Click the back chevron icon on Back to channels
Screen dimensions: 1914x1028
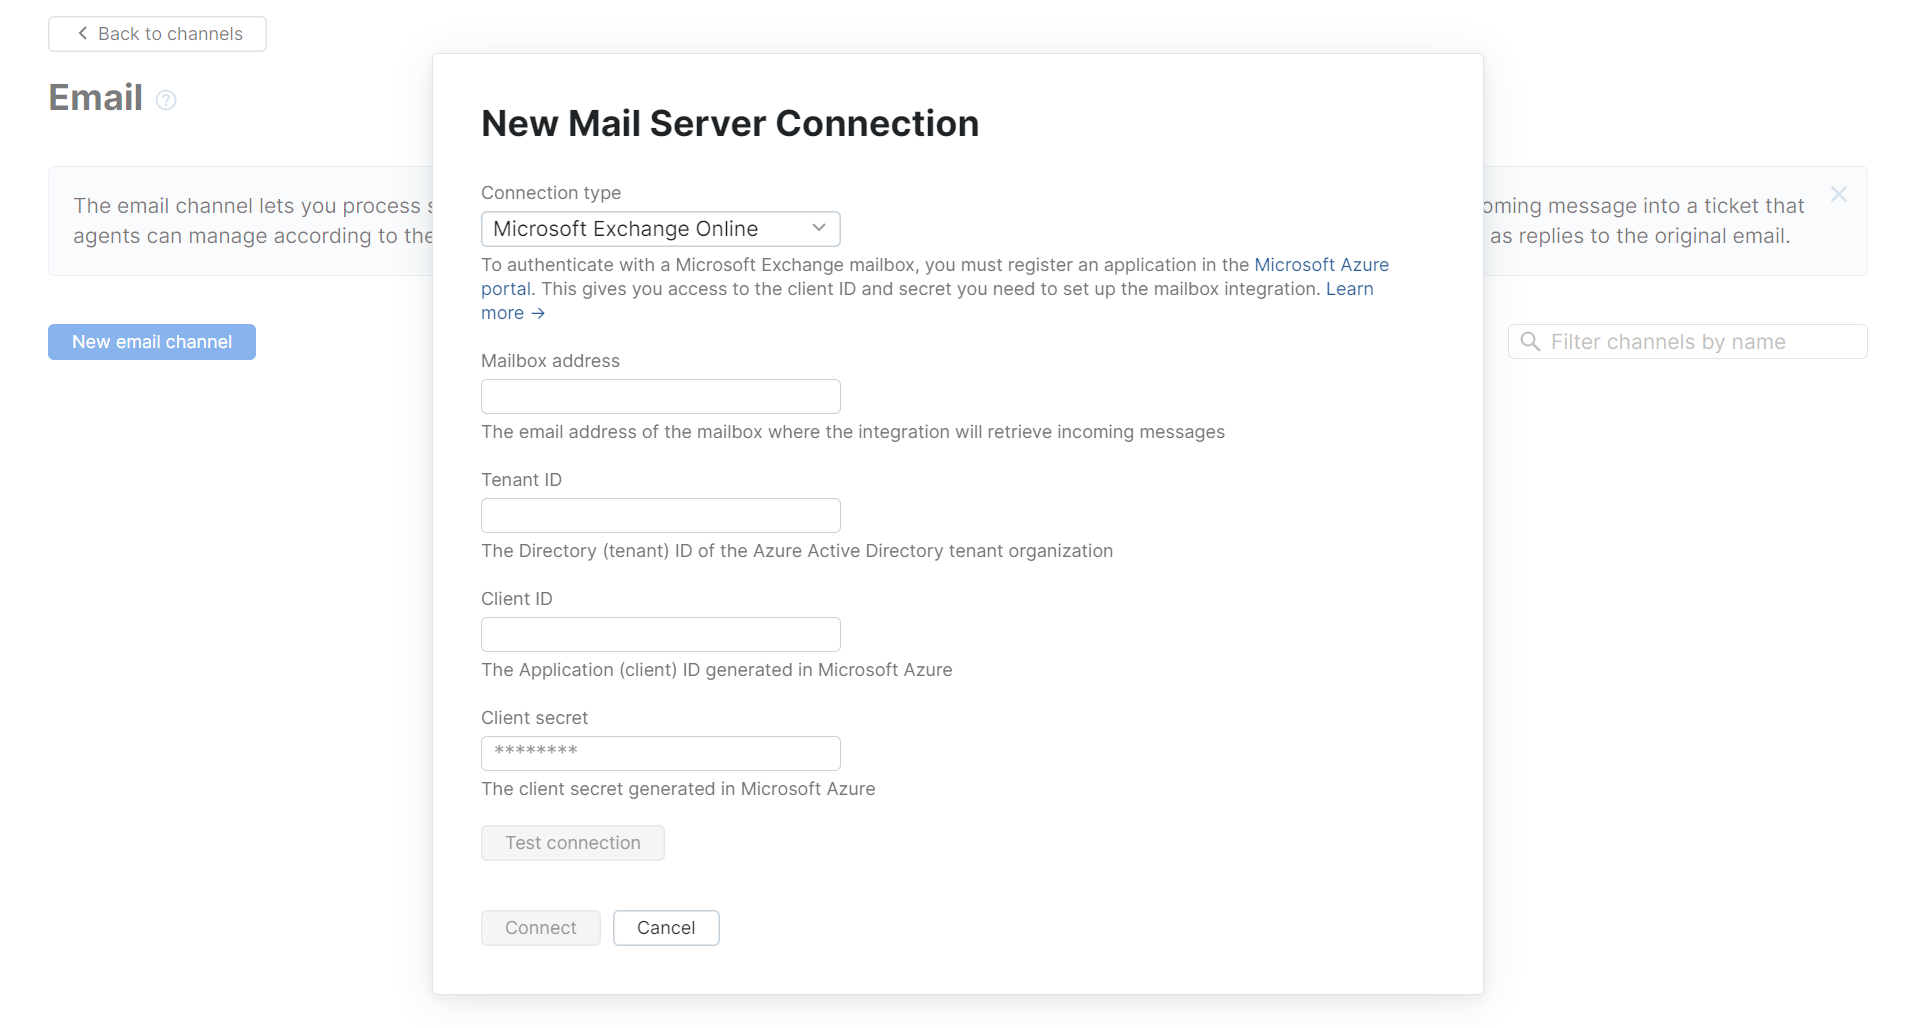(82, 33)
